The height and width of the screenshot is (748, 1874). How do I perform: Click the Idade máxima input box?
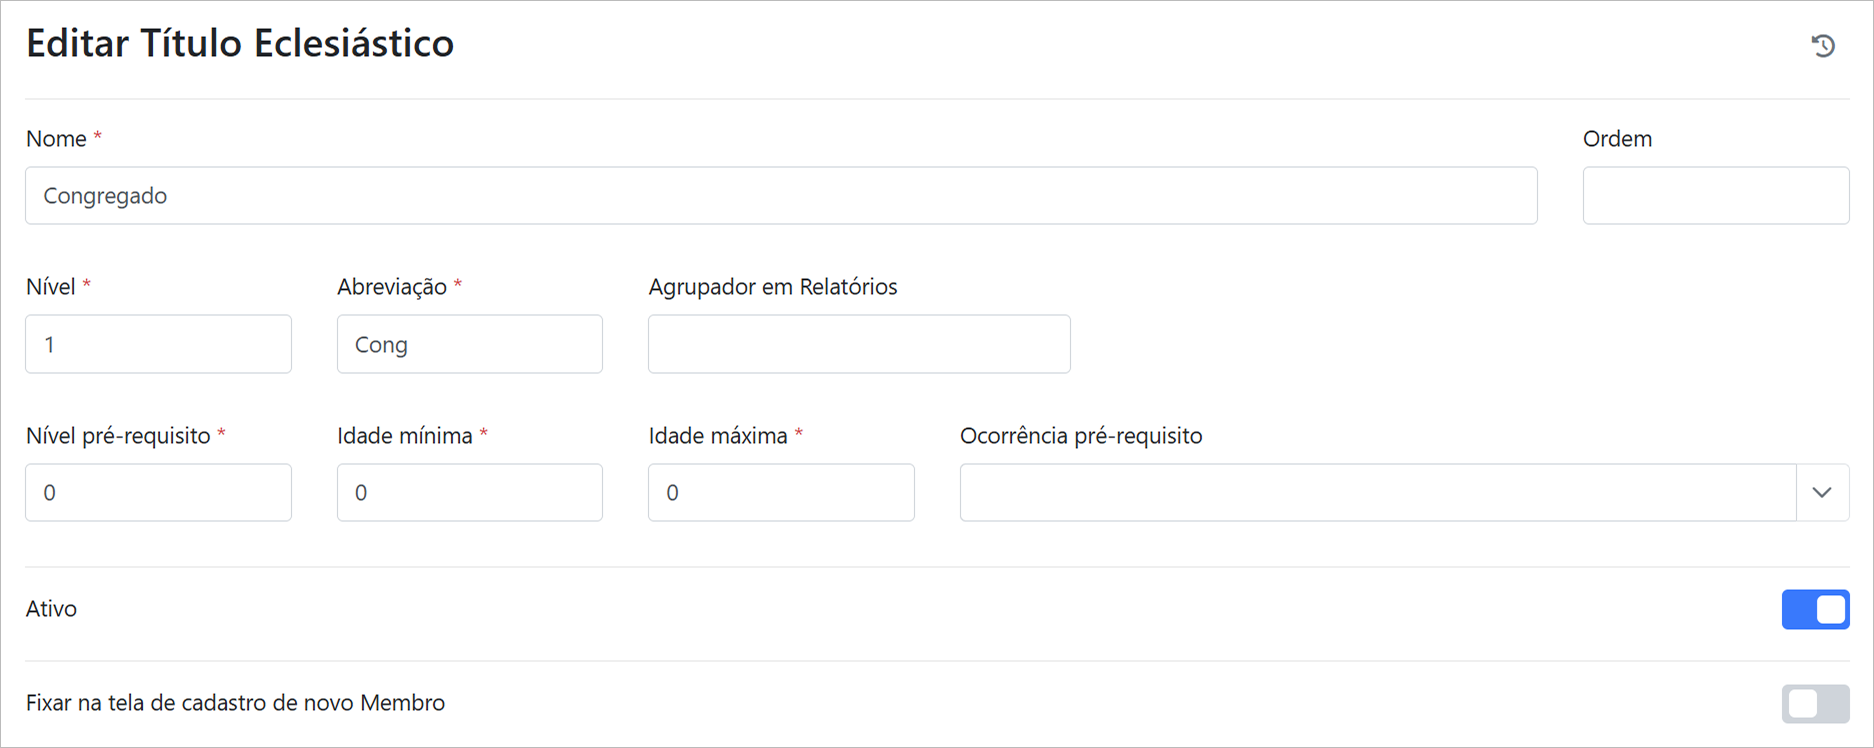(780, 492)
